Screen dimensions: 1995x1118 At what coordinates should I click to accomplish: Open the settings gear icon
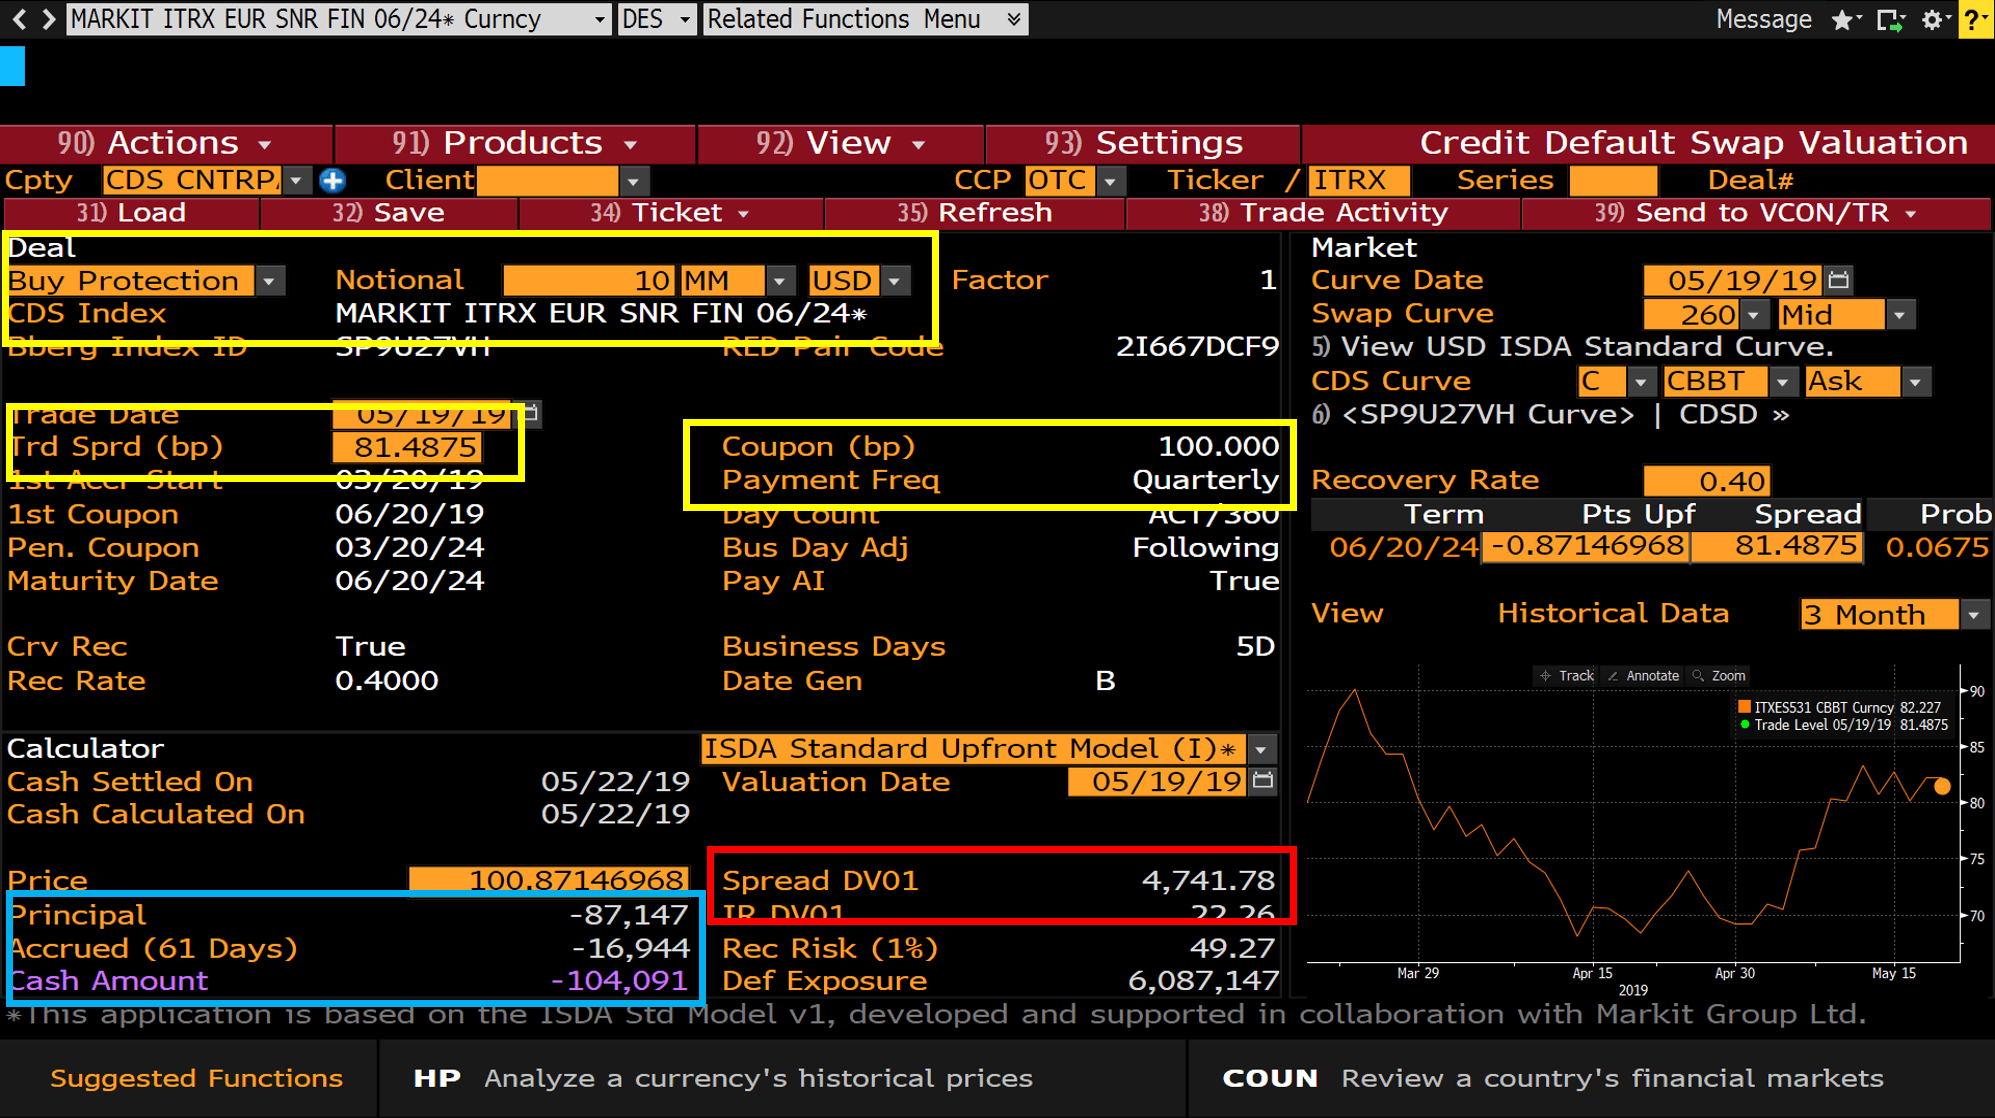click(1932, 20)
